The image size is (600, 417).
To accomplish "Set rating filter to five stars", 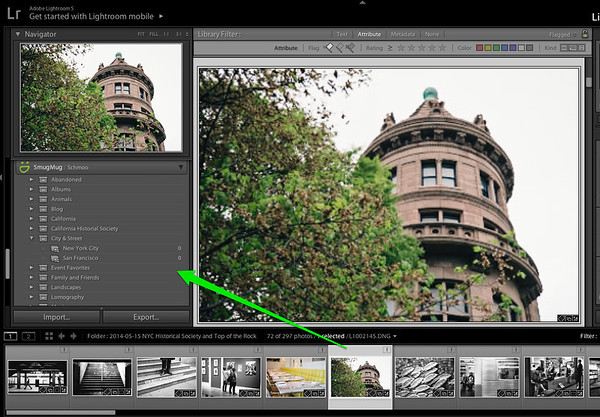I will point(442,48).
